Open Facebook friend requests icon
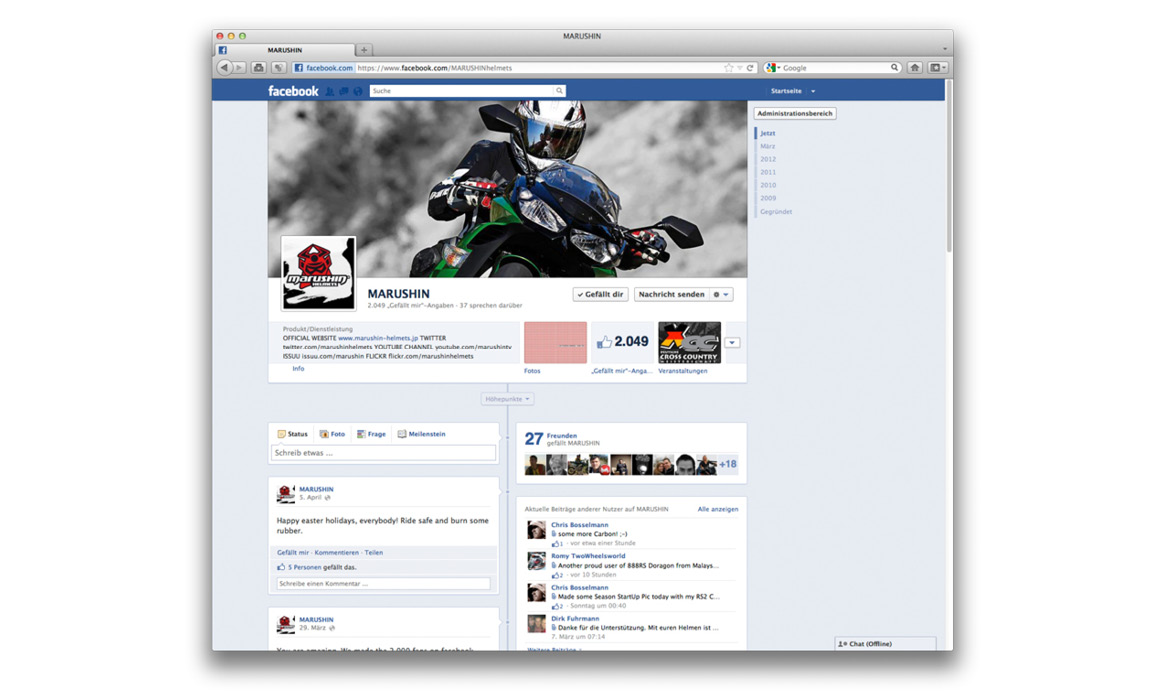Image resolution: width=1164 pixels, height=700 pixels. [x=330, y=91]
